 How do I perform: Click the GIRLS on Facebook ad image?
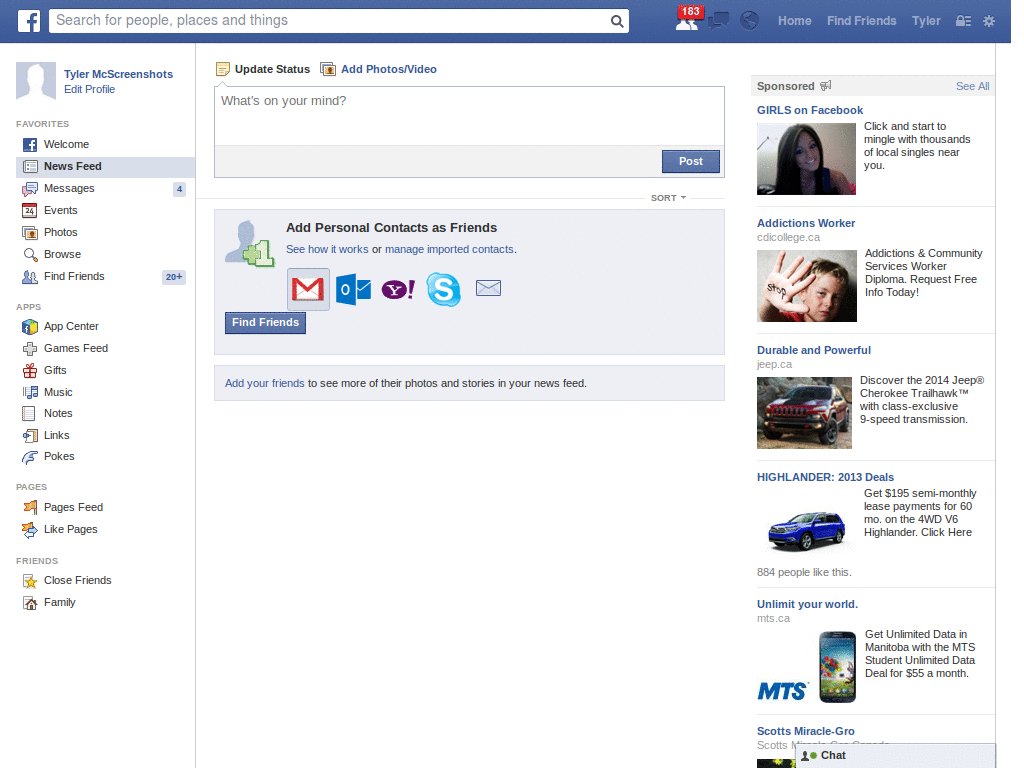tap(806, 159)
